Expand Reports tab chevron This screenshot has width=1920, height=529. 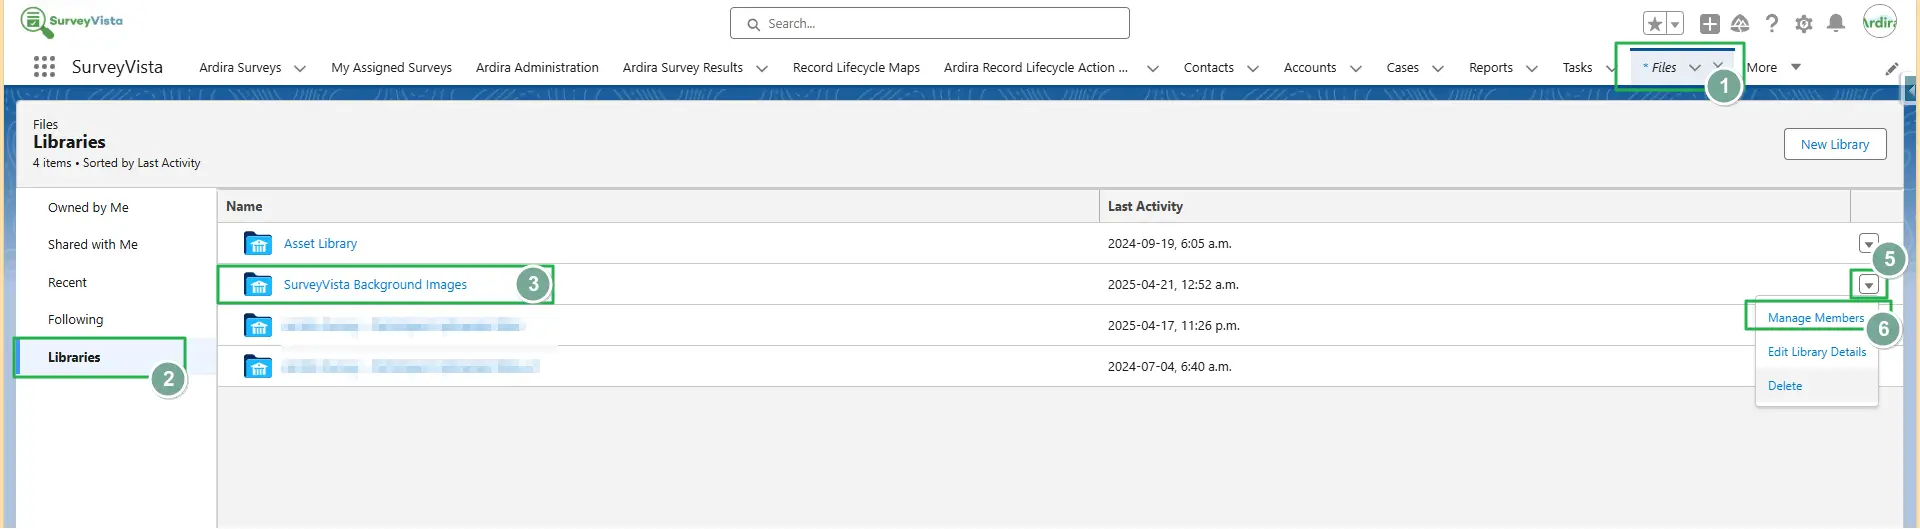[1531, 68]
